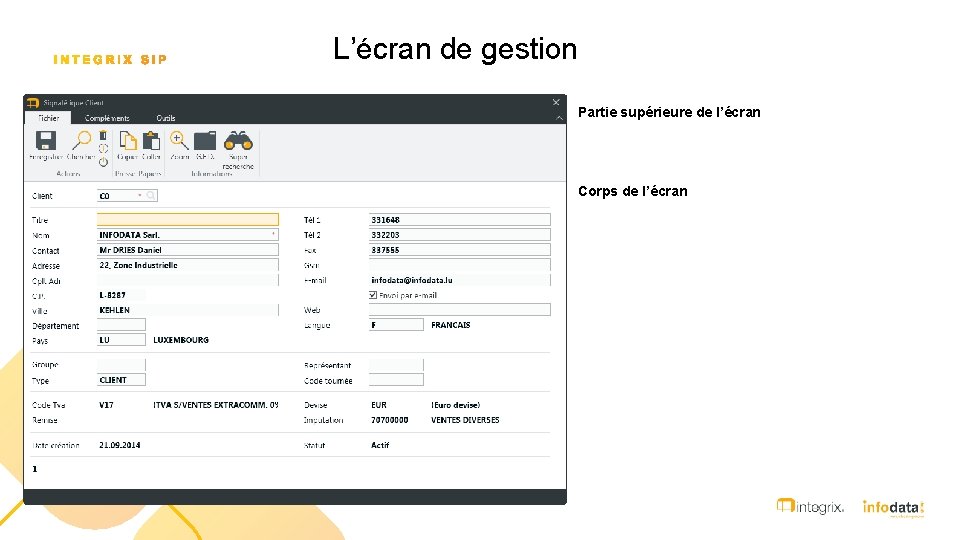Save the record with the Enregistrer floppy icon
Image resolution: width=960 pixels, height=540 pixels.
[46, 141]
